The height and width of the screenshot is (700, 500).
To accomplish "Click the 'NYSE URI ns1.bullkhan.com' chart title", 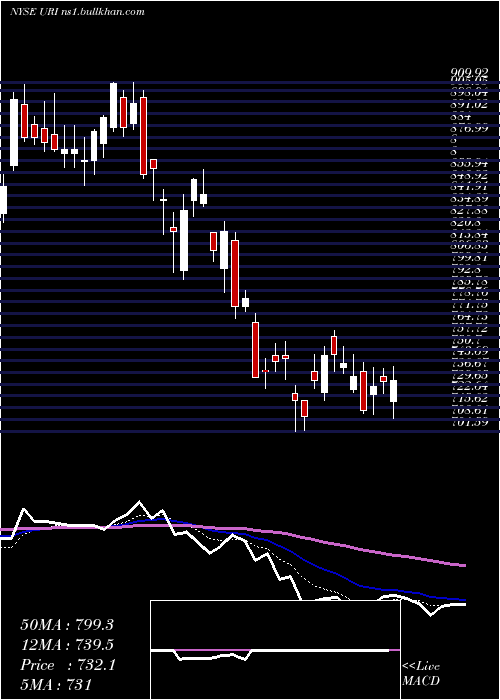I will coord(77,12).
